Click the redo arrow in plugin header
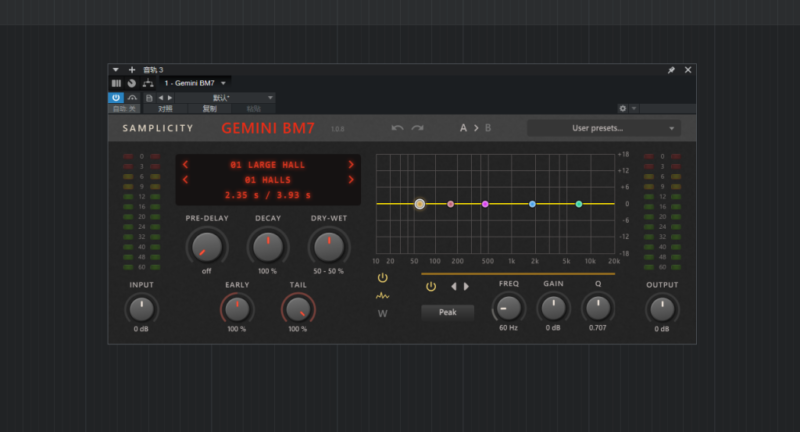Screen dimensions: 800x432 point(417,128)
